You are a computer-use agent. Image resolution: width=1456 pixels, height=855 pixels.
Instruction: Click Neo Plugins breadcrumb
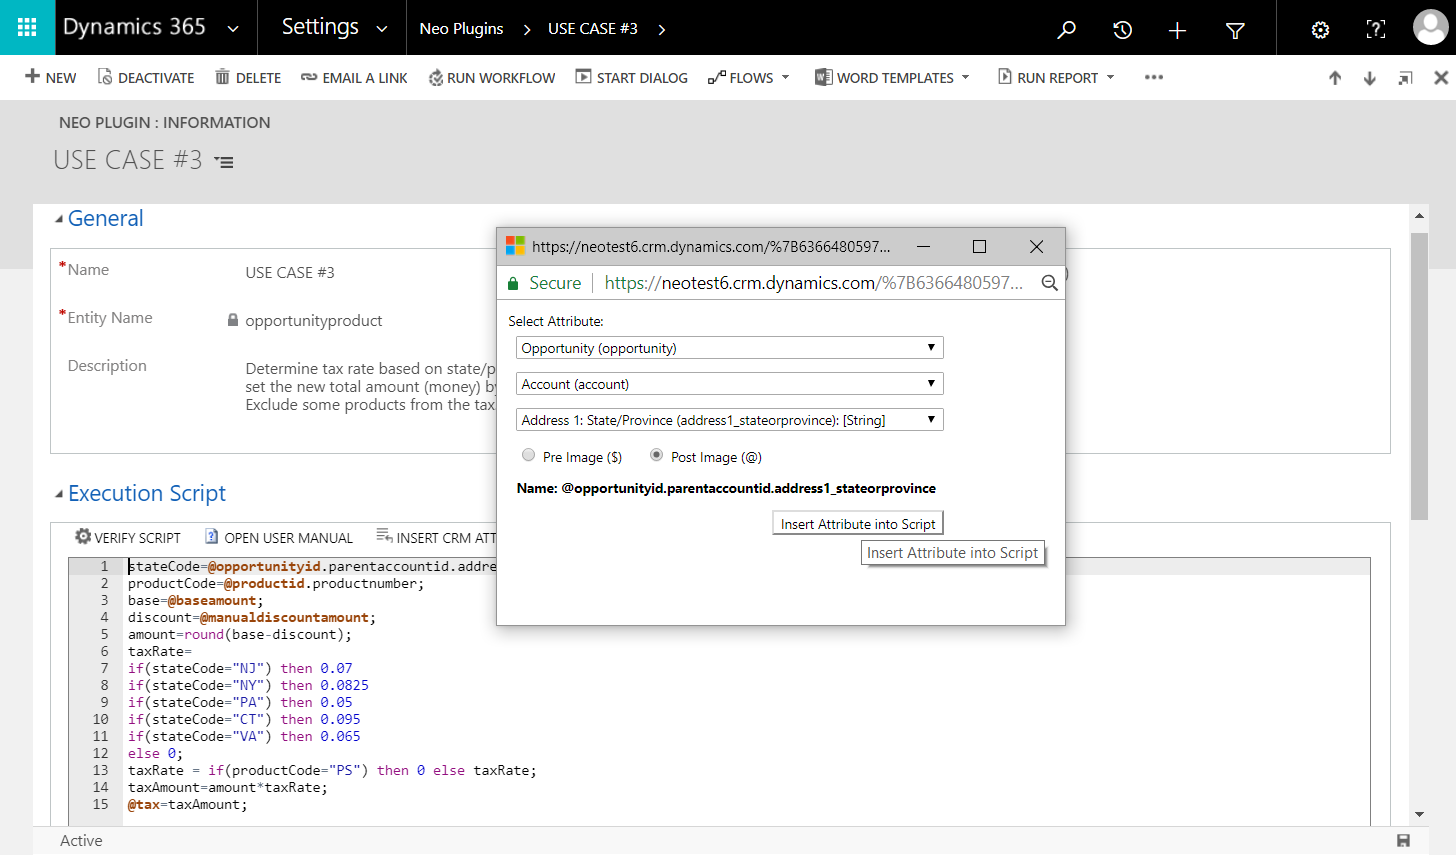coord(461,29)
